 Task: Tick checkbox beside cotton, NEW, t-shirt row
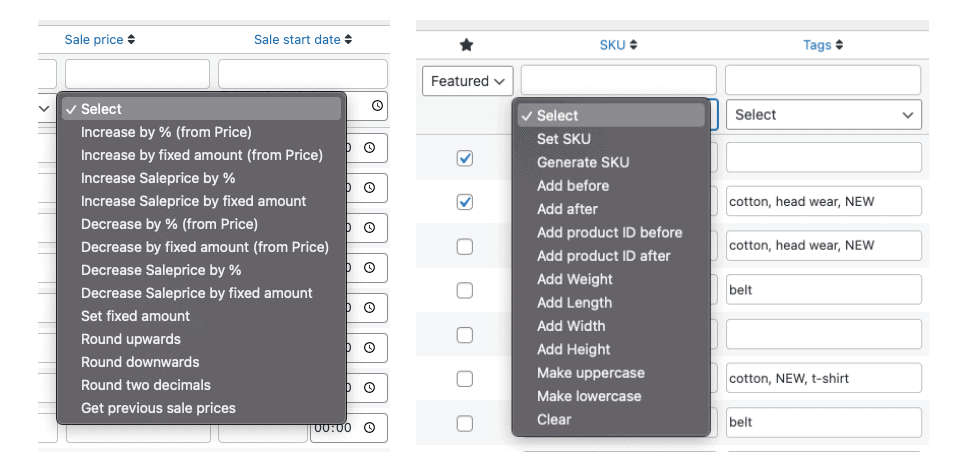(x=465, y=379)
